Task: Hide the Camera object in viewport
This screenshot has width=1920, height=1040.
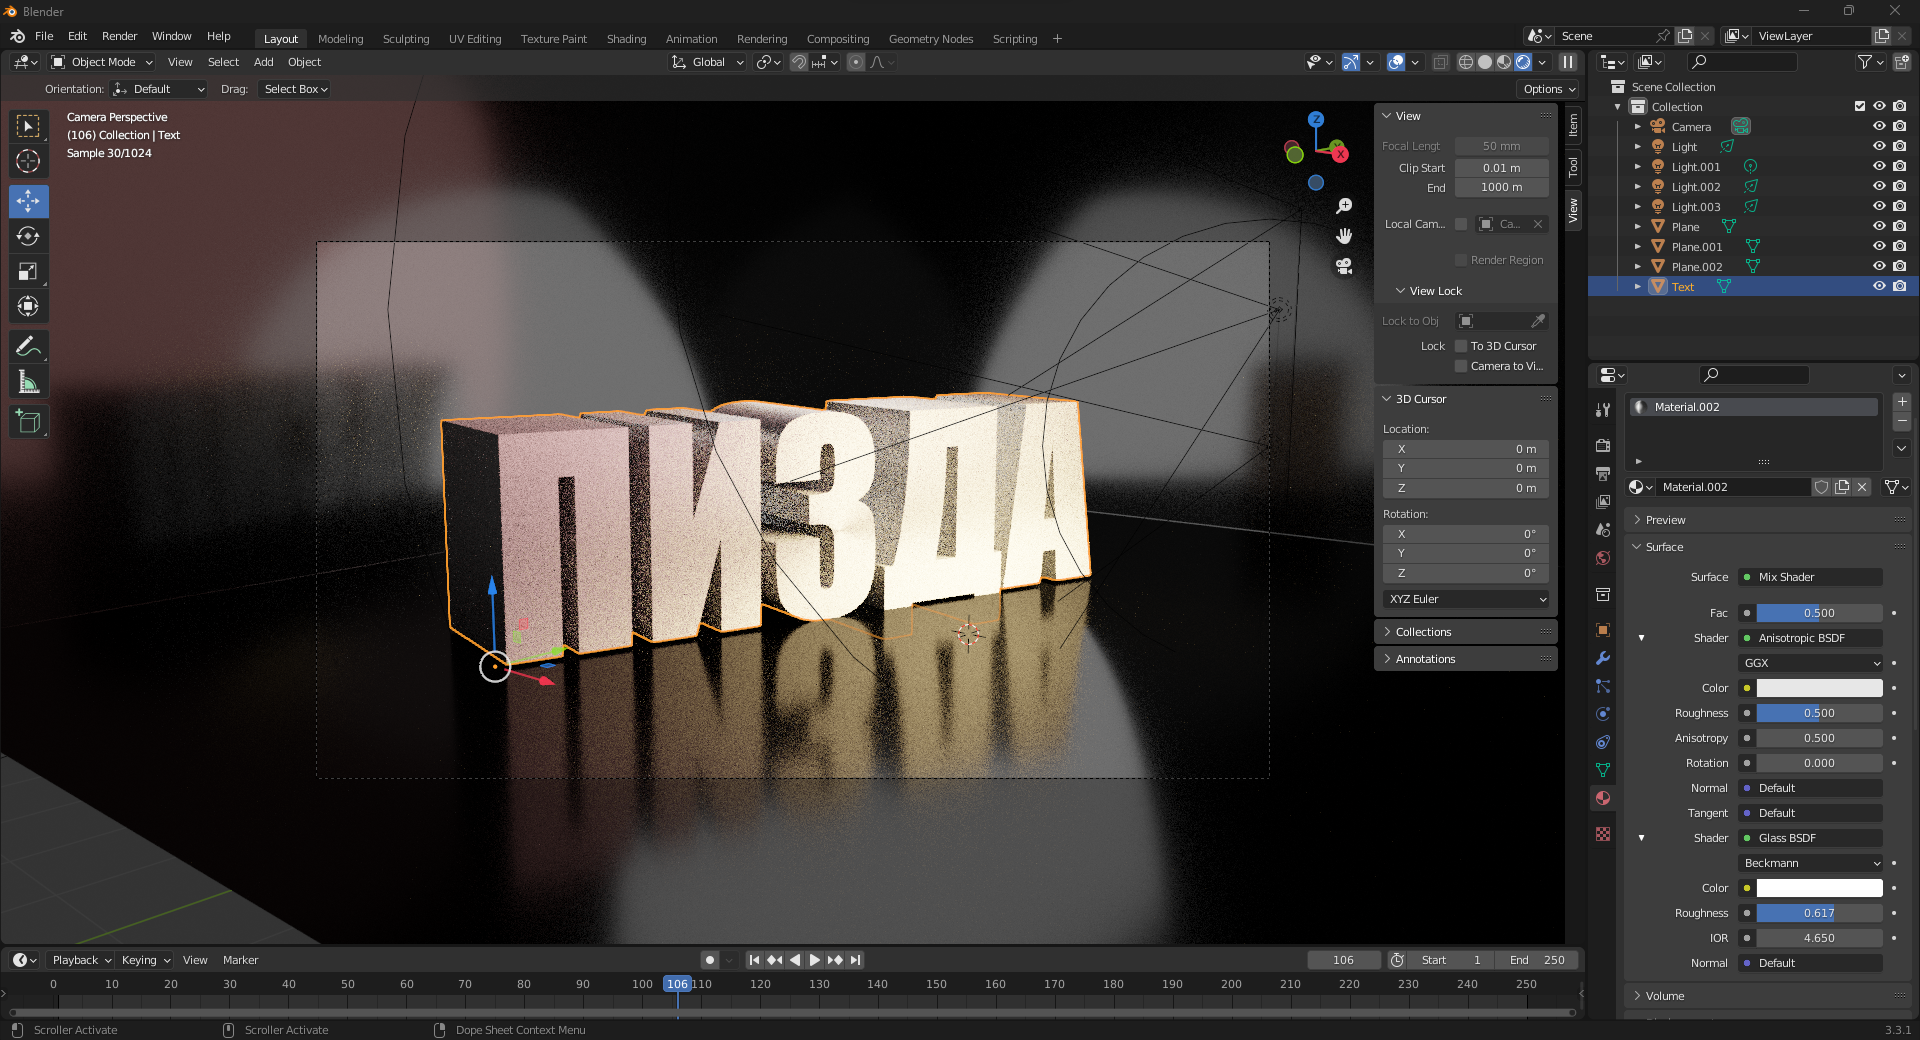Action: (1879, 126)
